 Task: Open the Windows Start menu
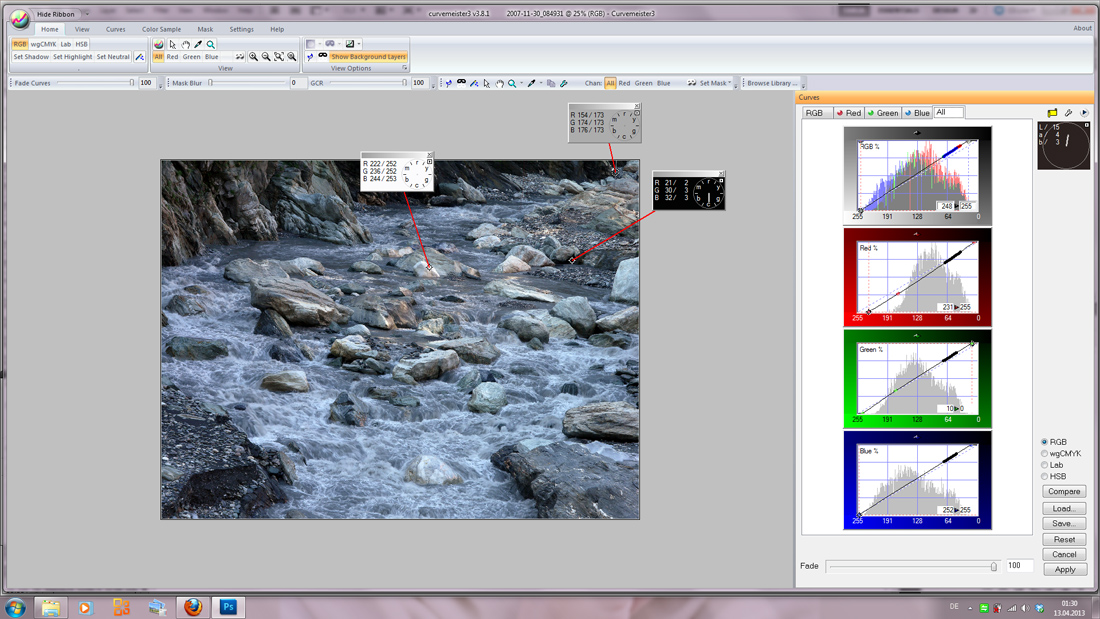(x=15, y=608)
